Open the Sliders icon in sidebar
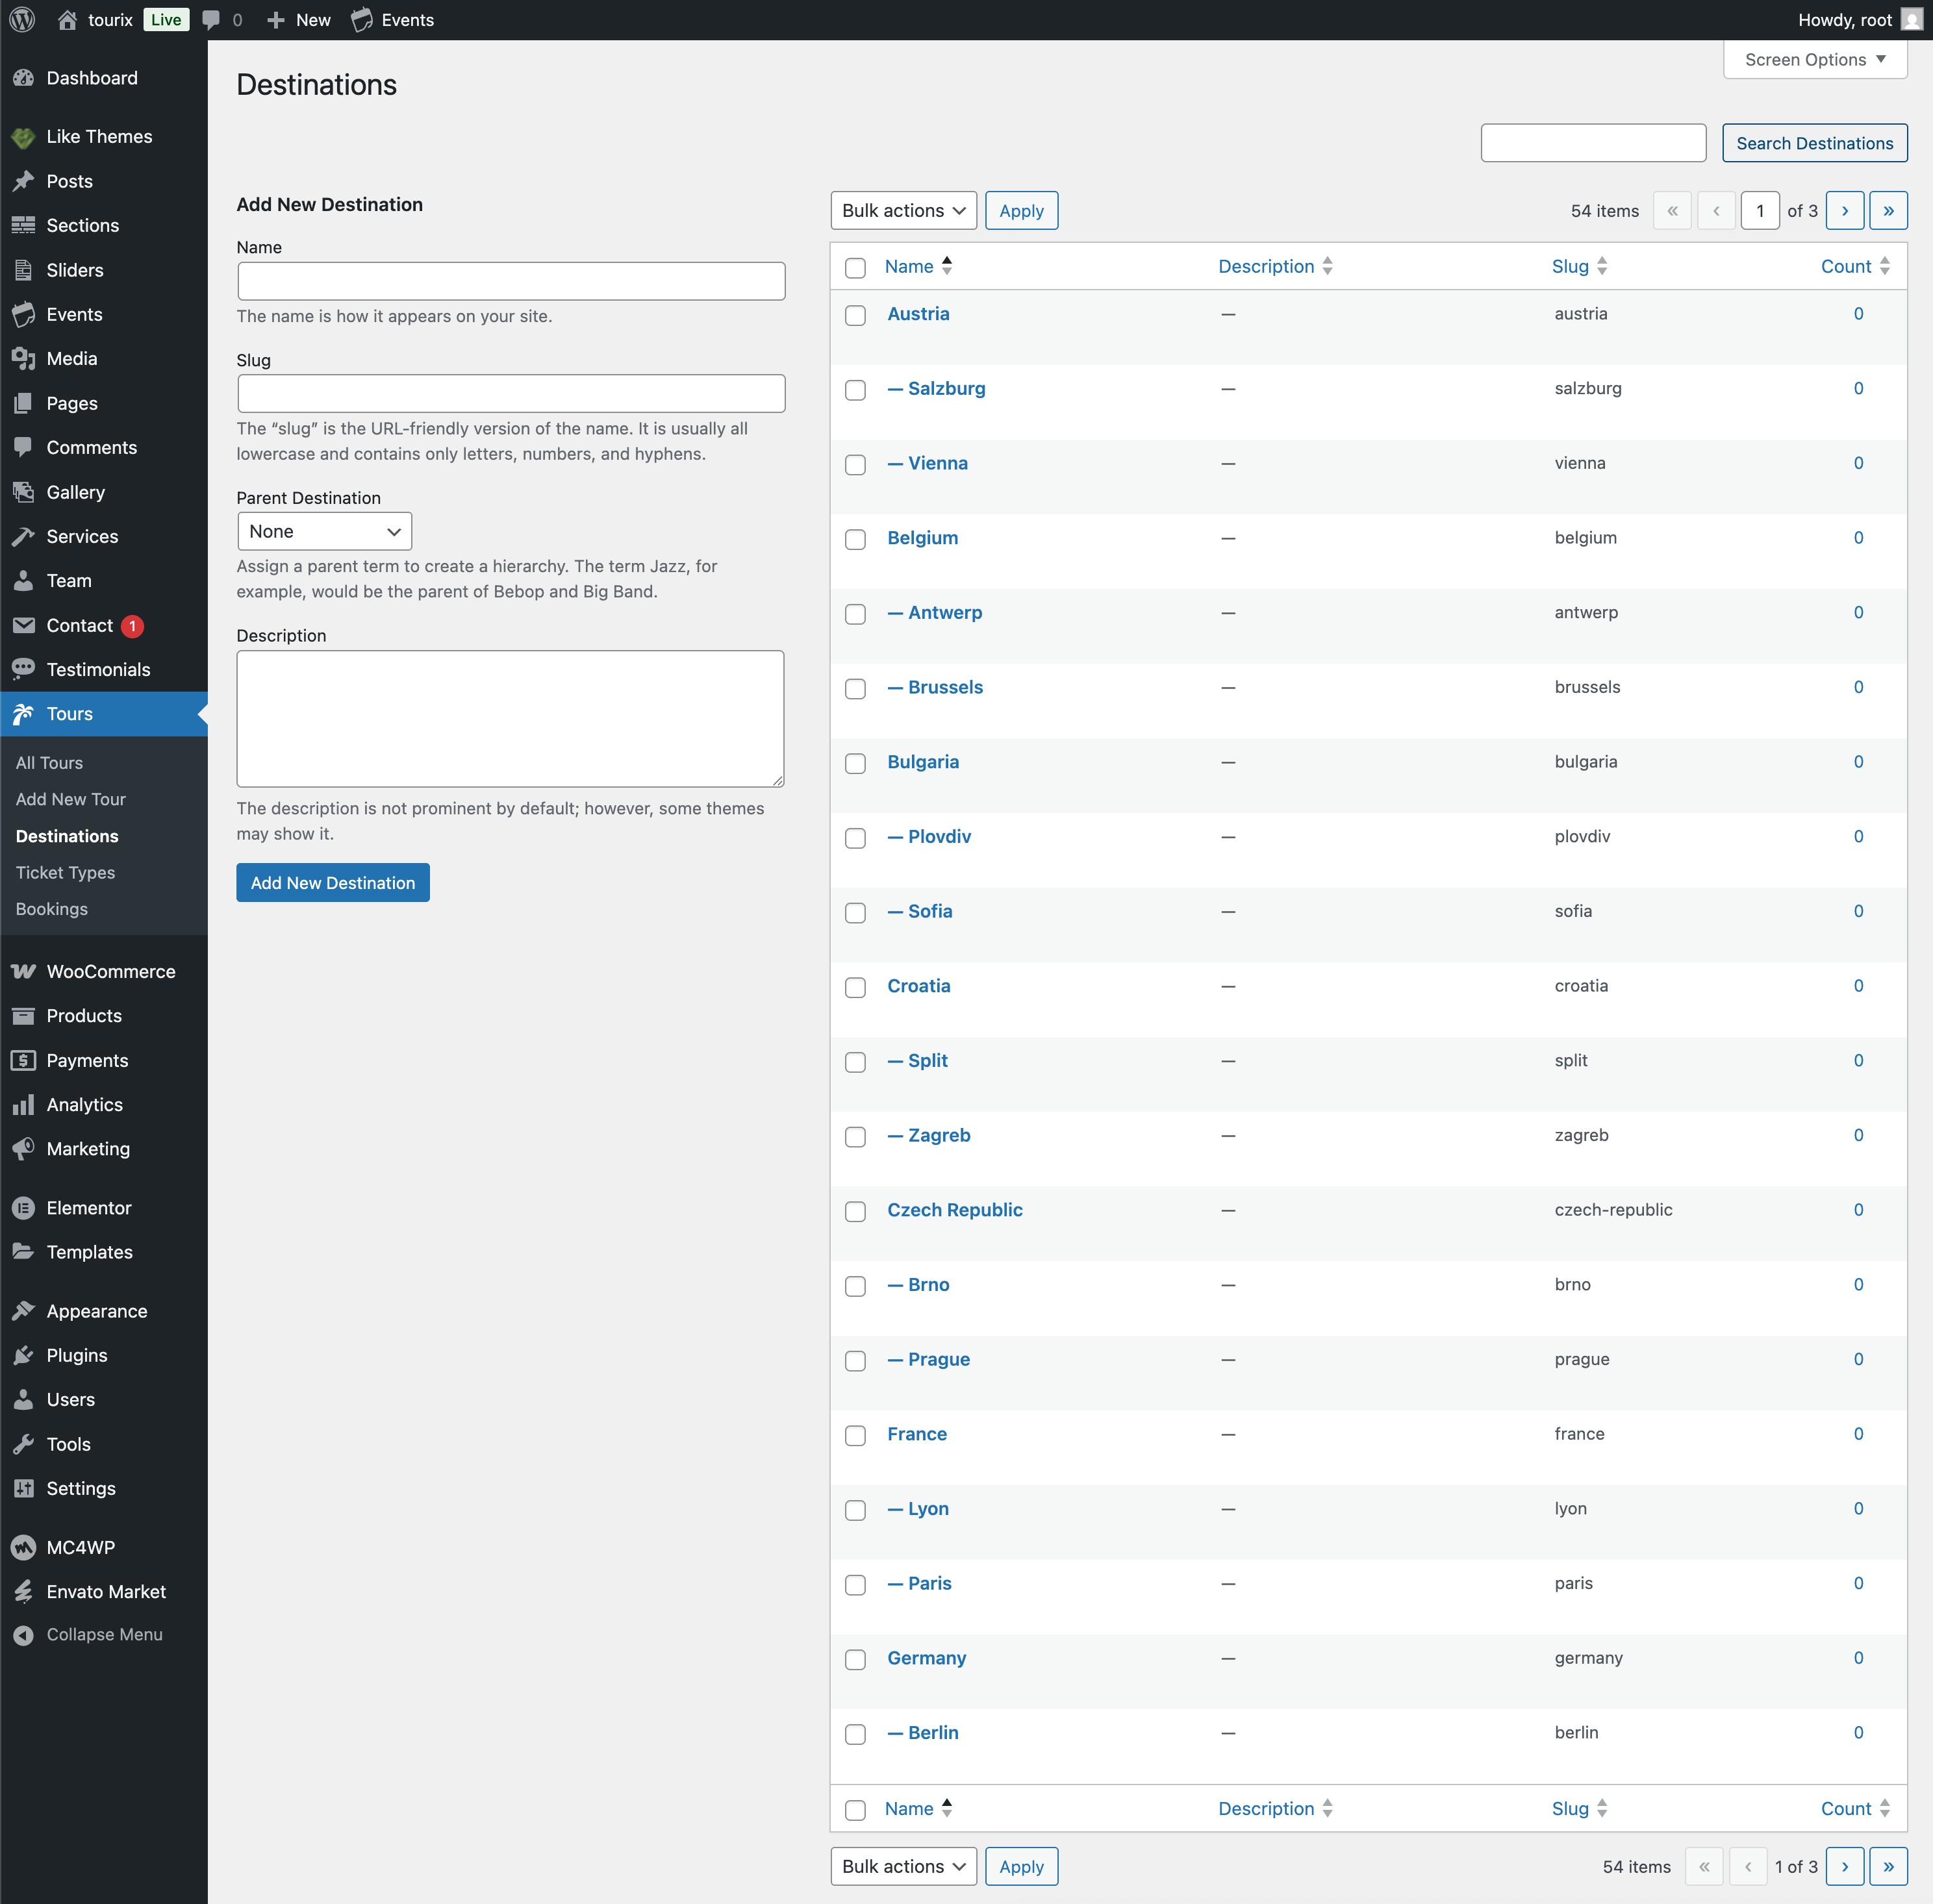The image size is (1933, 1904). (x=24, y=270)
